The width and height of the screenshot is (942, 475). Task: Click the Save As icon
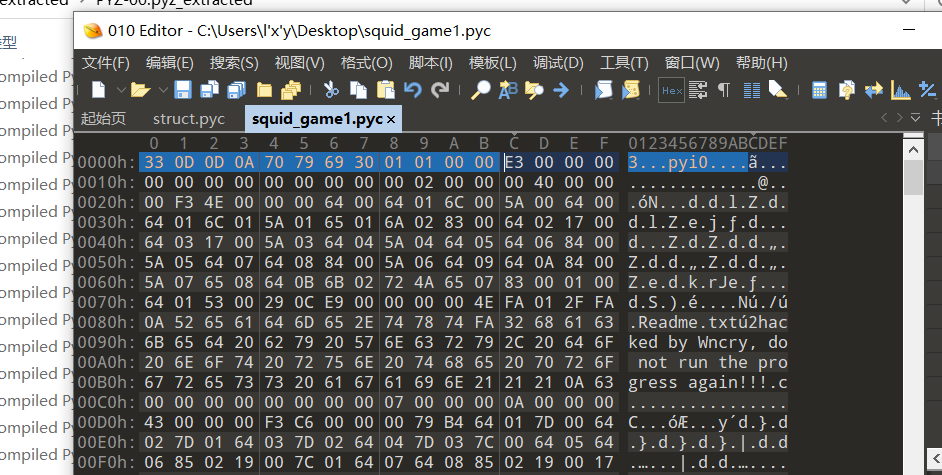click(209, 90)
